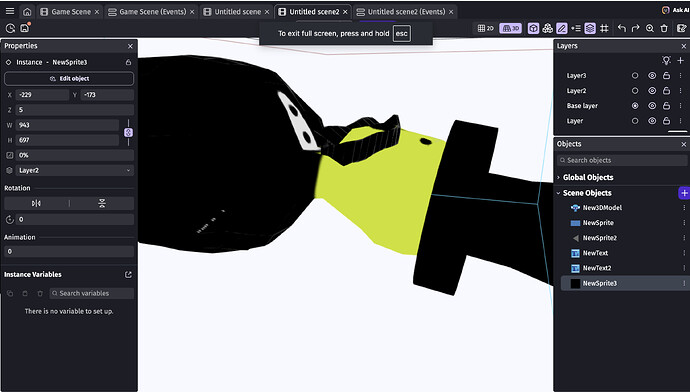
Task: Switch editor to 3D view
Action: pyautogui.click(x=511, y=28)
